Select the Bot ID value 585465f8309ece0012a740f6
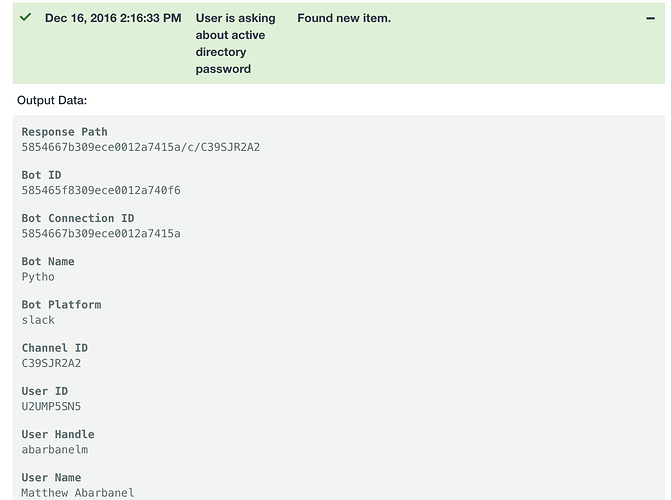671x500 pixels. coord(101,190)
